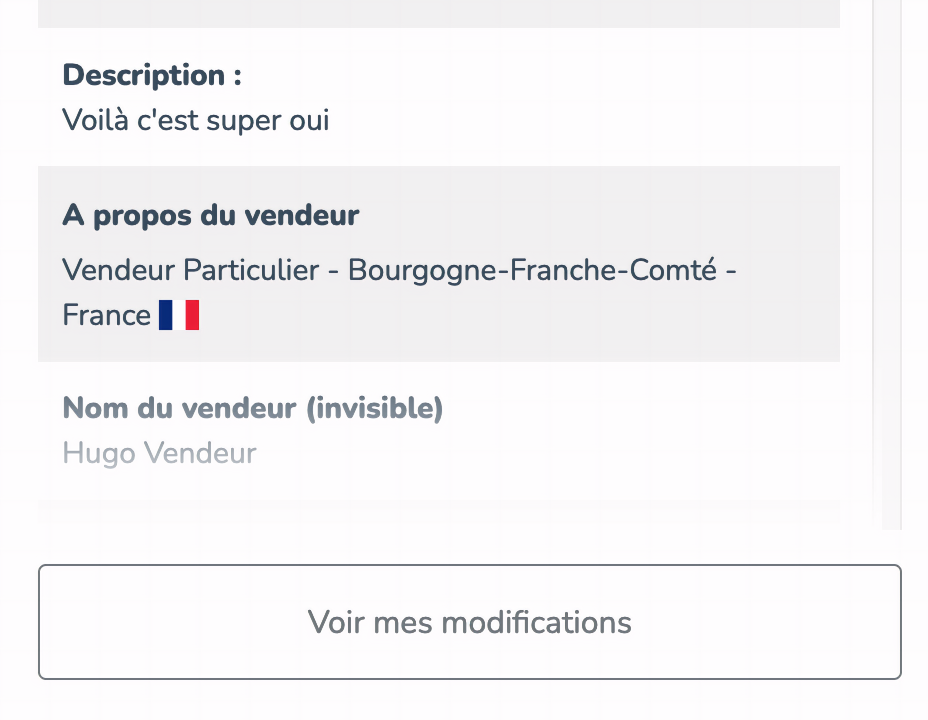
Task: Click the Voir mes modifications button
Action: (470, 622)
